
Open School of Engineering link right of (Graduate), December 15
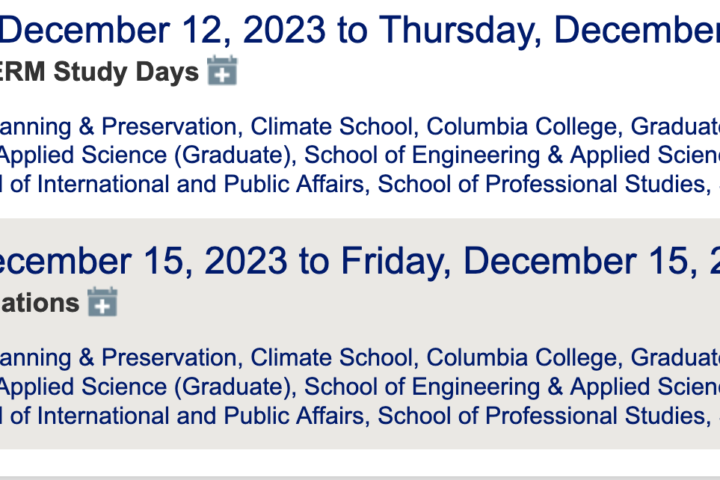[x=512, y=387]
